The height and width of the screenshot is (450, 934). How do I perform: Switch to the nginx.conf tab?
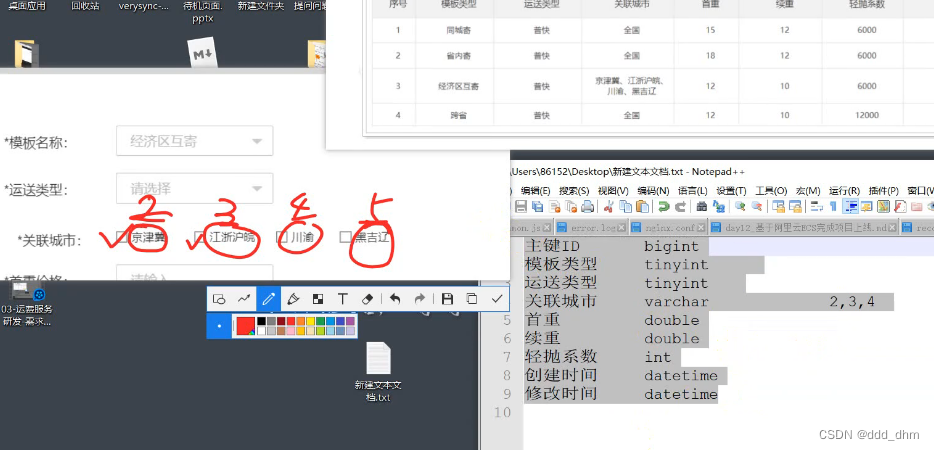pyautogui.click(x=668, y=228)
